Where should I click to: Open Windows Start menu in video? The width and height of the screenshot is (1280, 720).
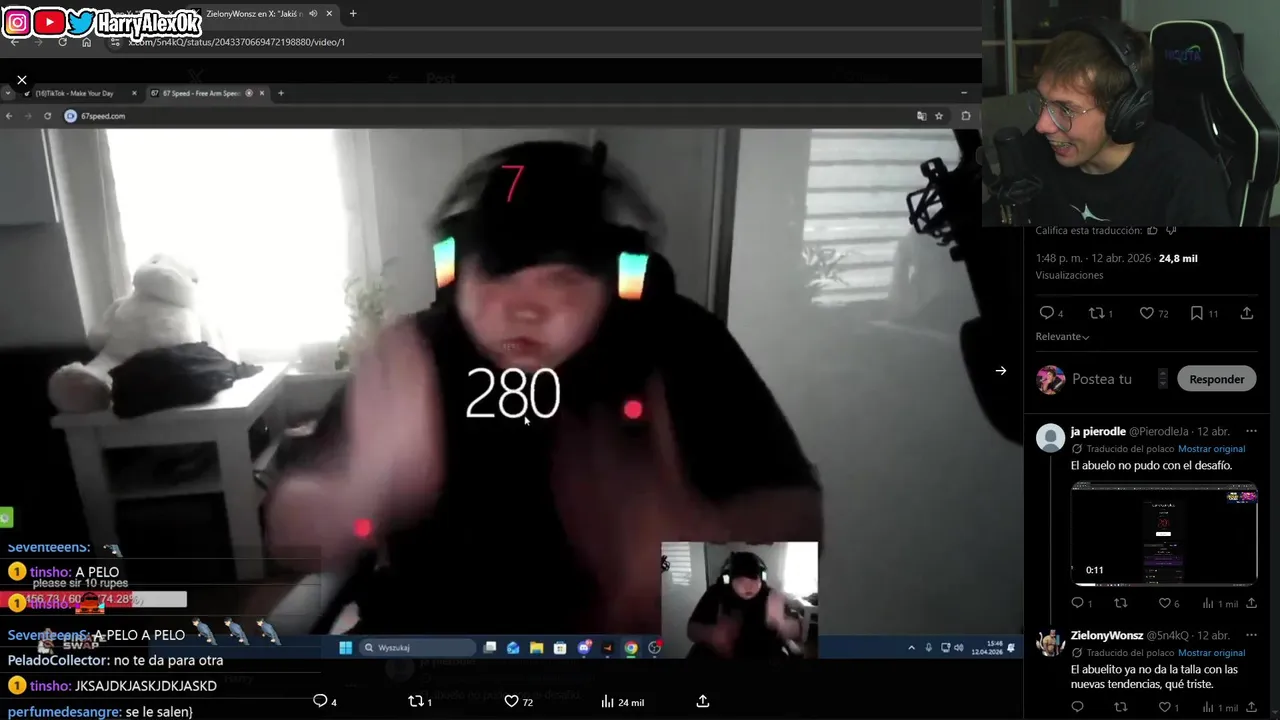[345, 647]
